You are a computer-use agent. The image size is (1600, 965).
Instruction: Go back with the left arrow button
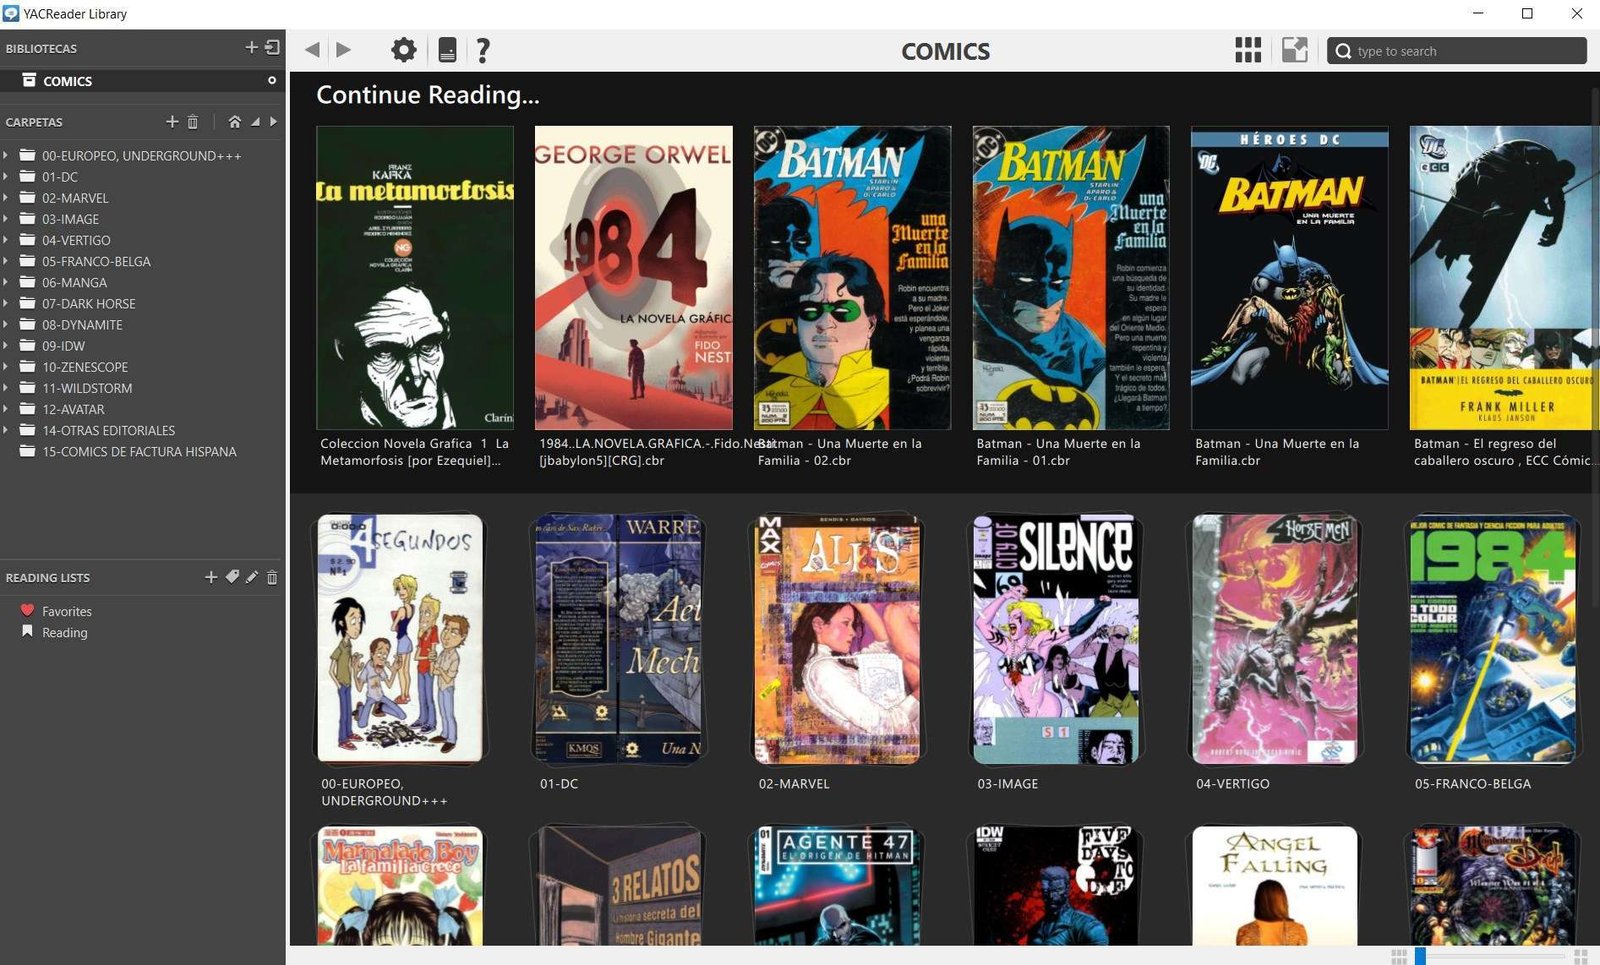[312, 50]
